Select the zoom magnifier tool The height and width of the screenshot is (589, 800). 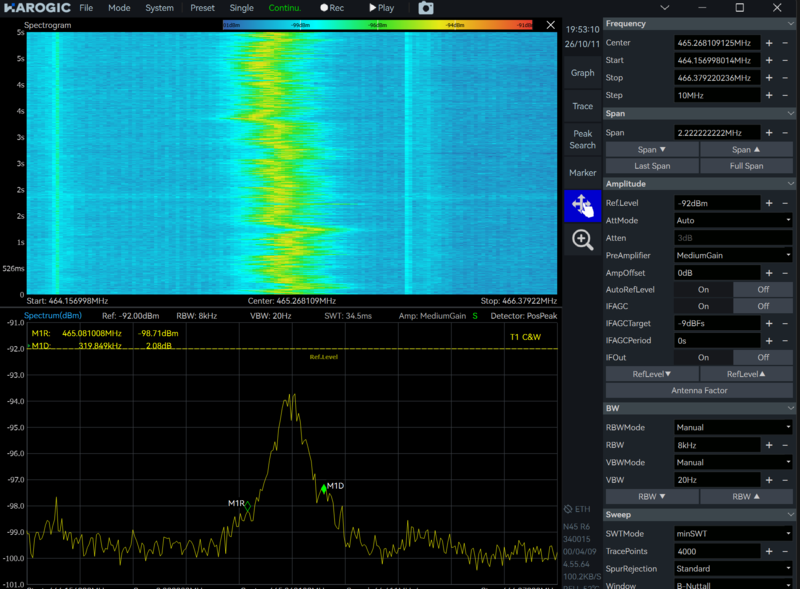[x=583, y=240]
